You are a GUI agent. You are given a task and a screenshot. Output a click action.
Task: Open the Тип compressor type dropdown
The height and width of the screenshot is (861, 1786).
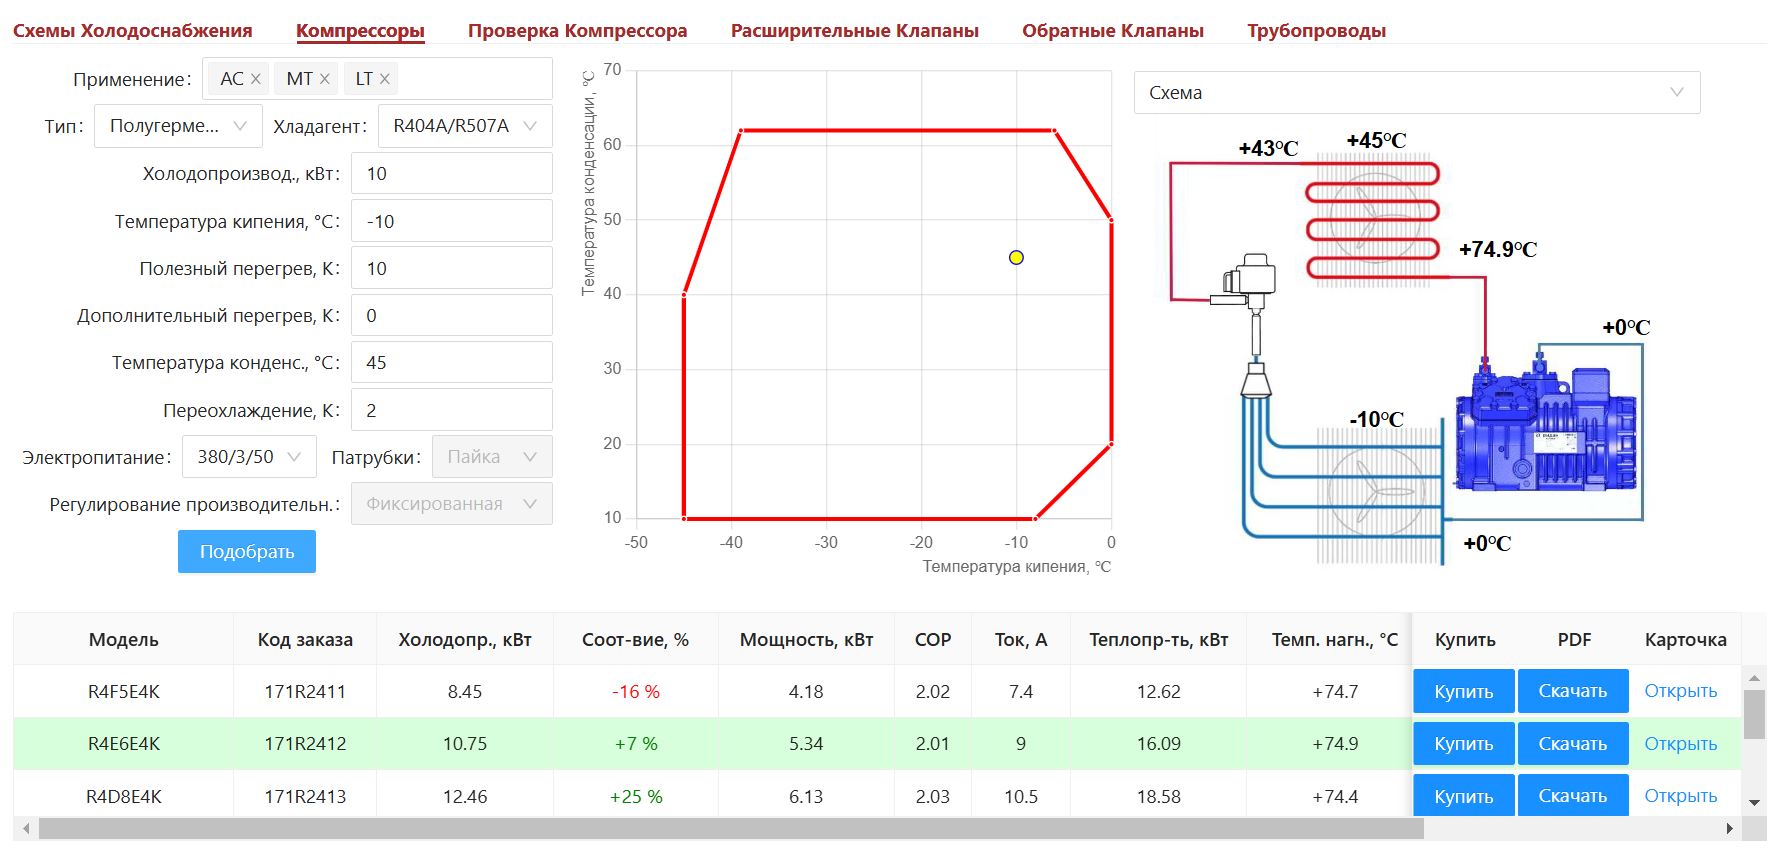click(x=178, y=126)
